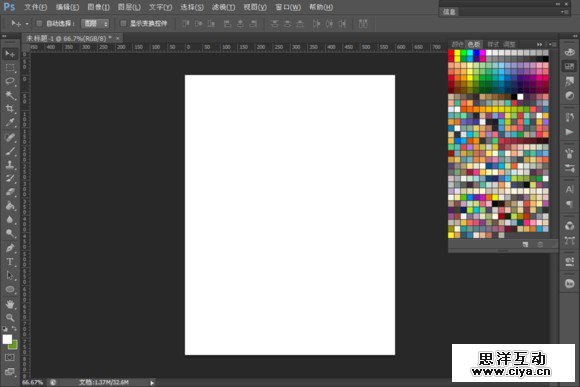The height and width of the screenshot is (387, 580).
Task: Select the Zoom magnifier tool
Action: pos(10,318)
